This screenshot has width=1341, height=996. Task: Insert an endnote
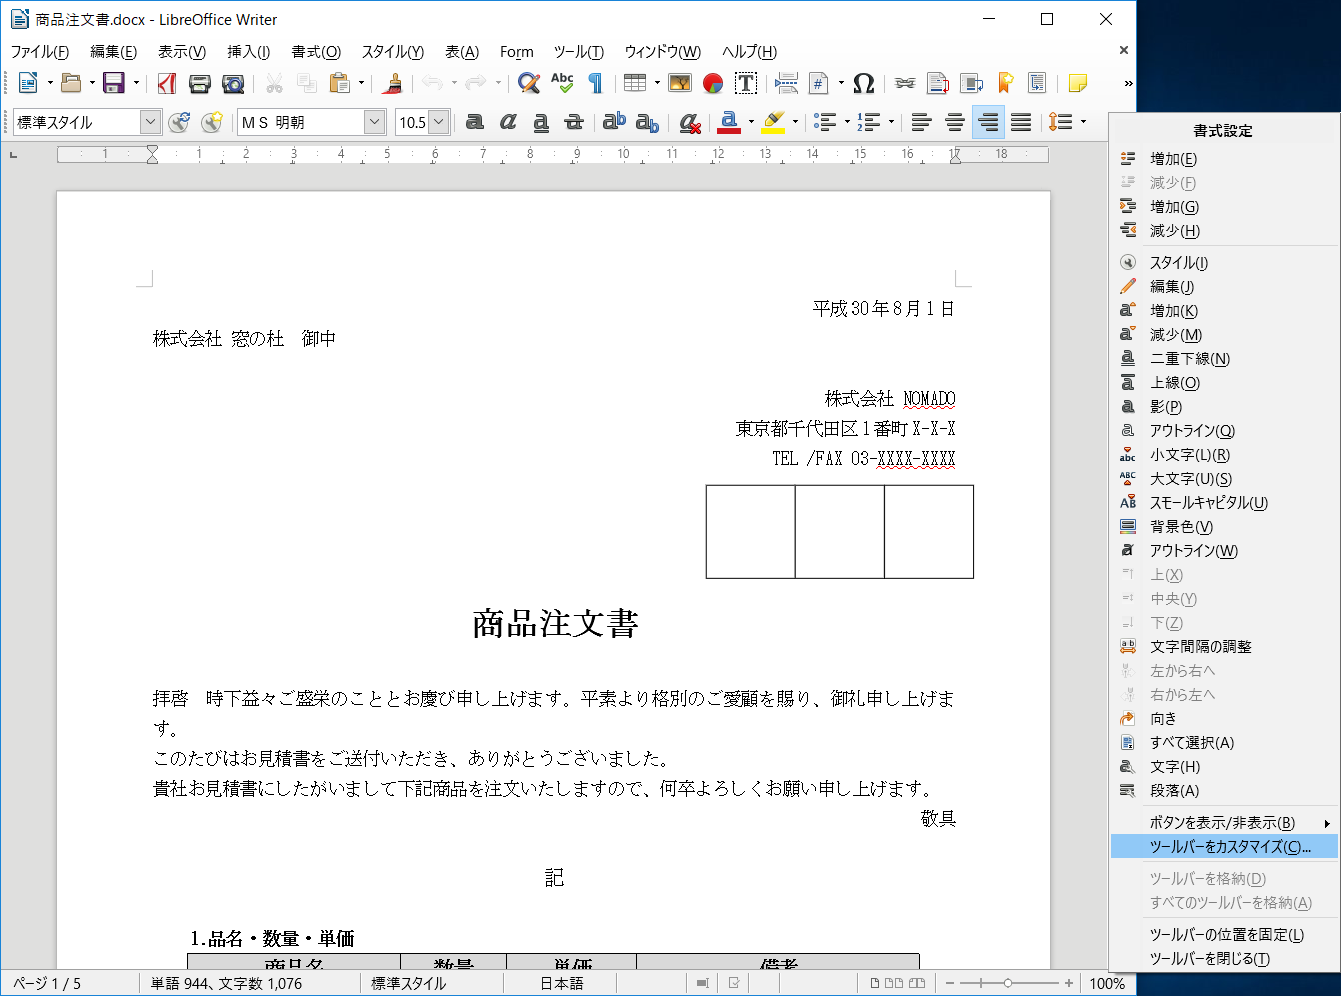(971, 83)
